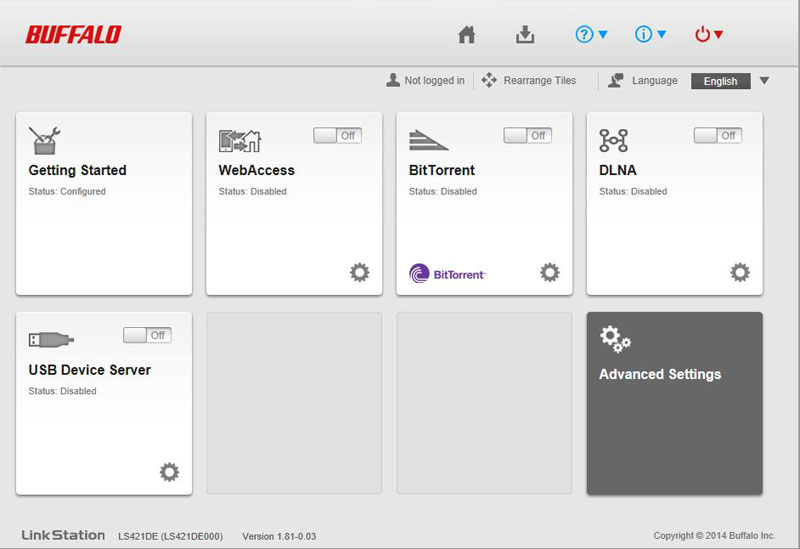Open the BitTorrent tile title
The image size is (800, 549).
click(x=442, y=170)
